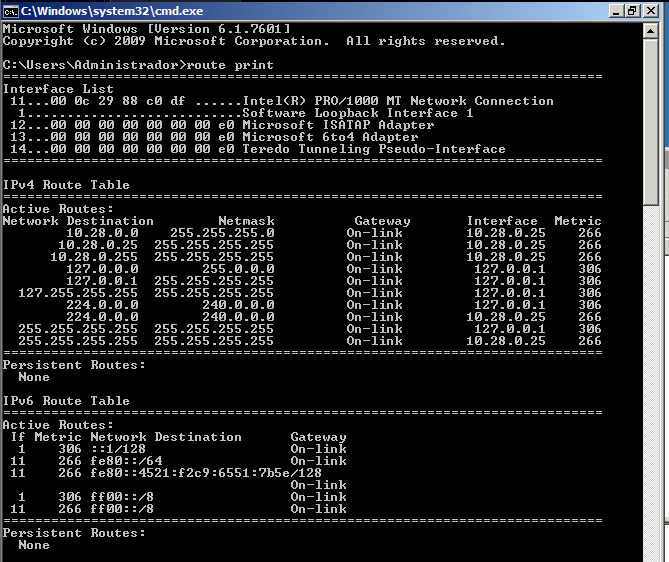Minimize the cmd.exe window
The height and width of the screenshot is (562, 669).
616,11
